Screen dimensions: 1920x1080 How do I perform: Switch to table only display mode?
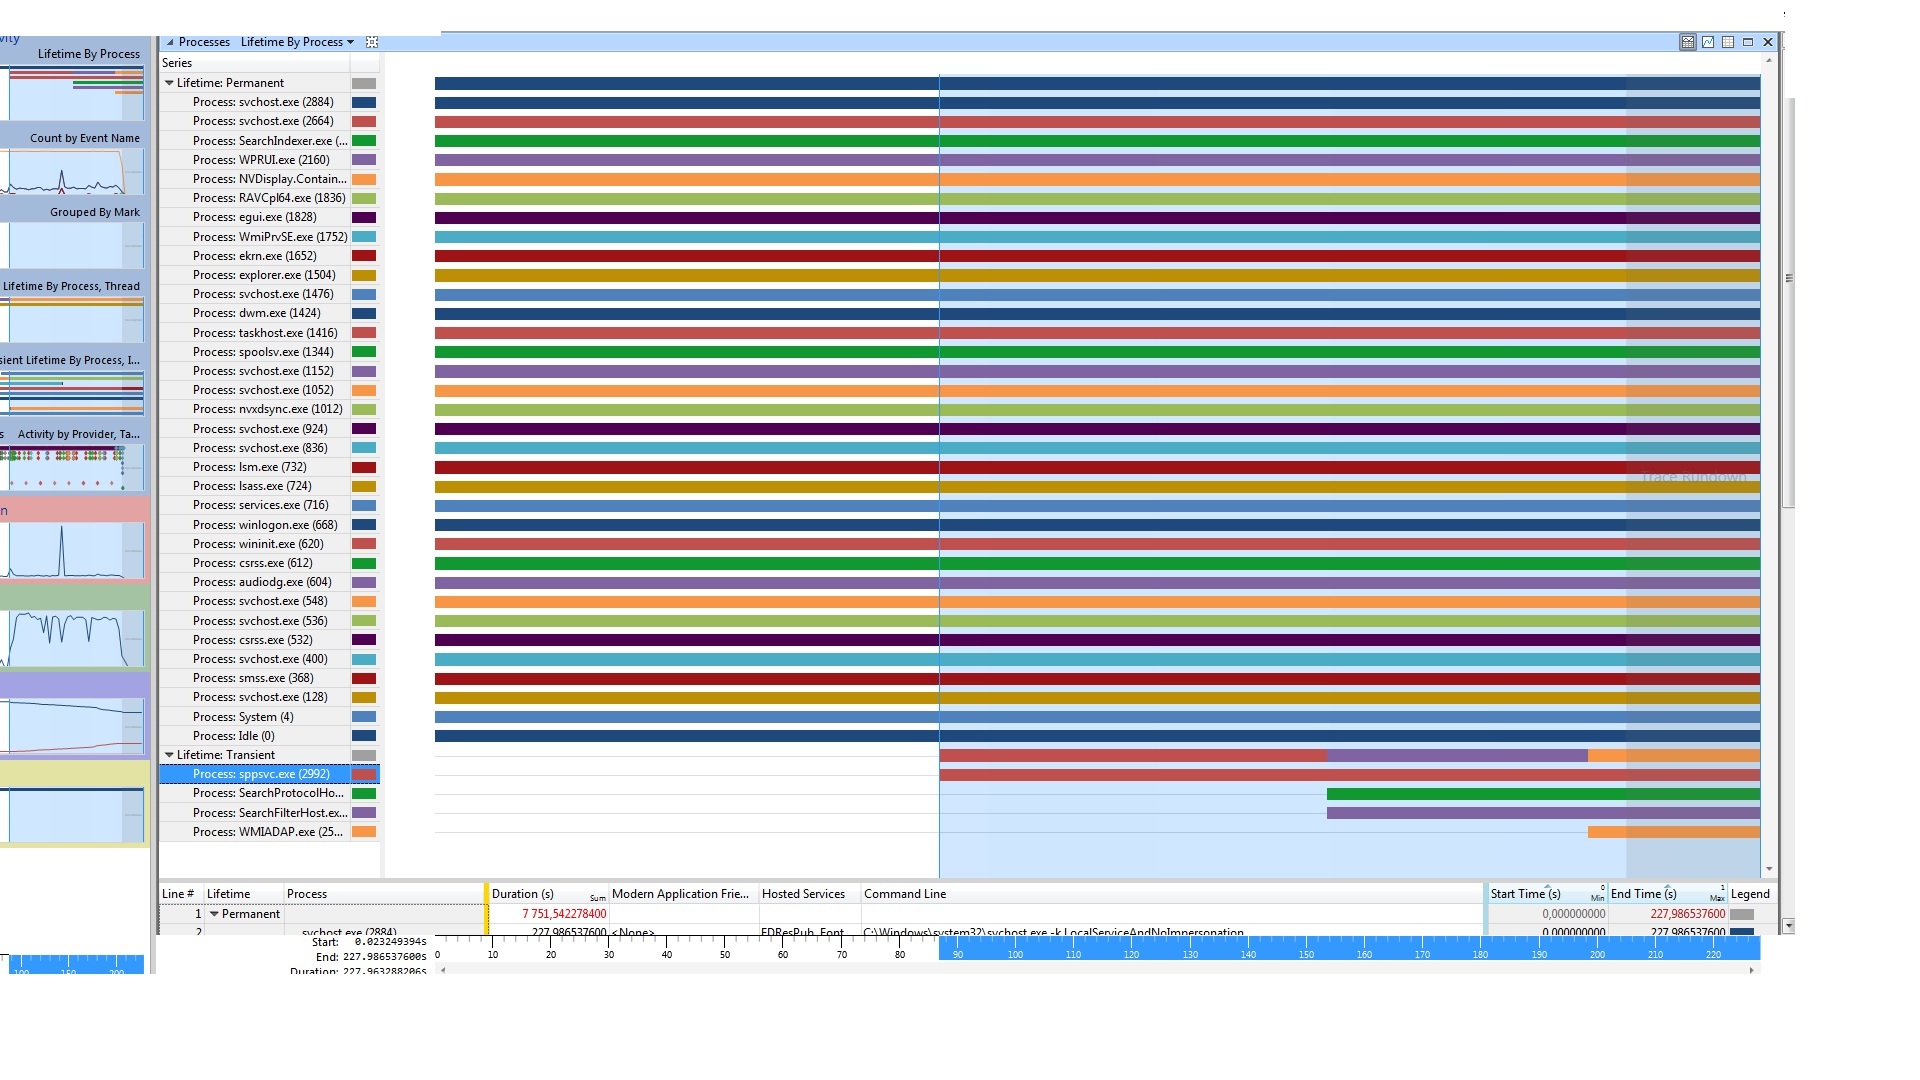coord(1728,42)
